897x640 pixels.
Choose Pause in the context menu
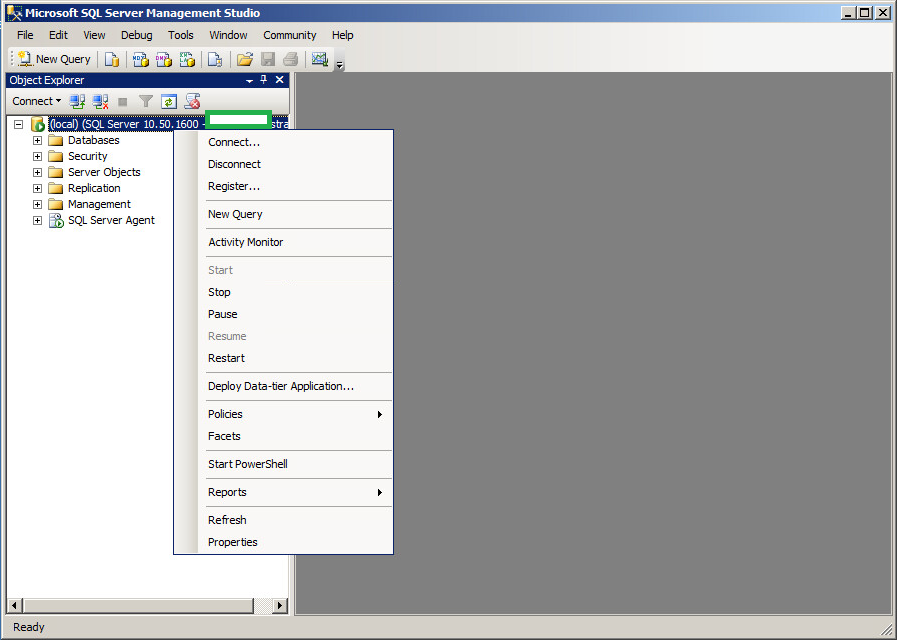(295, 315)
